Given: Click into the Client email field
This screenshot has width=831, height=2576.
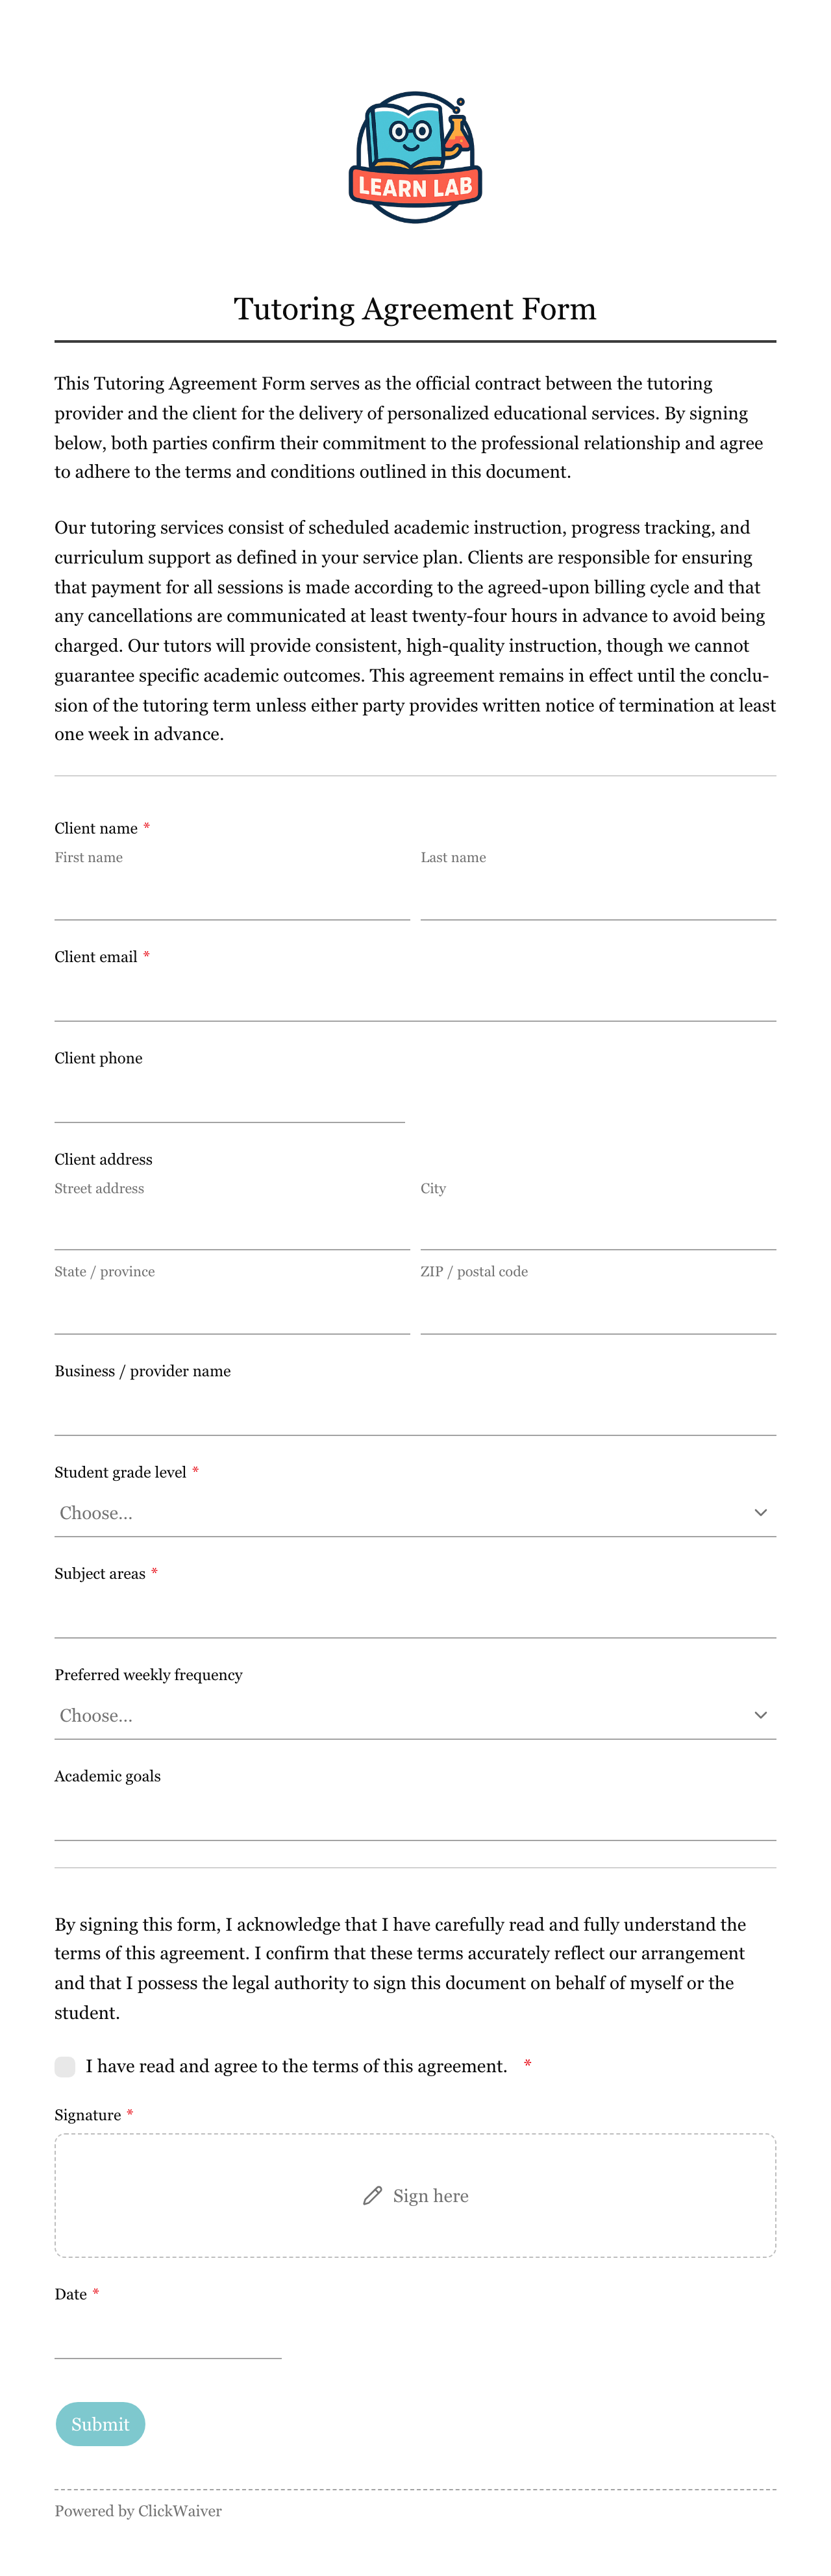Looking at the screenshot, I should 415,998.
